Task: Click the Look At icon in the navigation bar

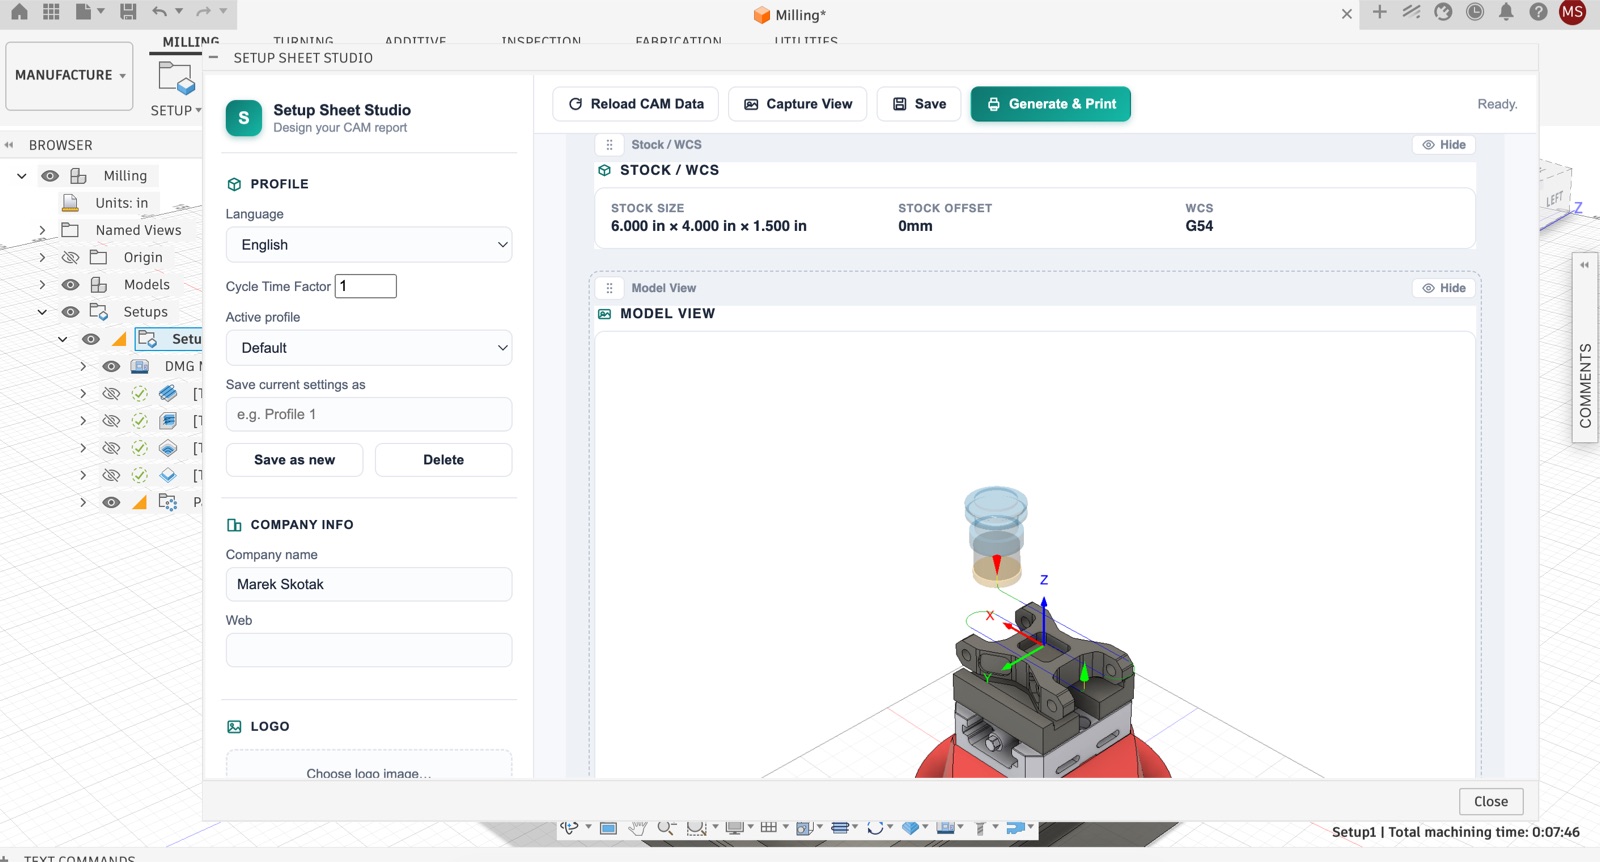Action: (x=608, y=827)
